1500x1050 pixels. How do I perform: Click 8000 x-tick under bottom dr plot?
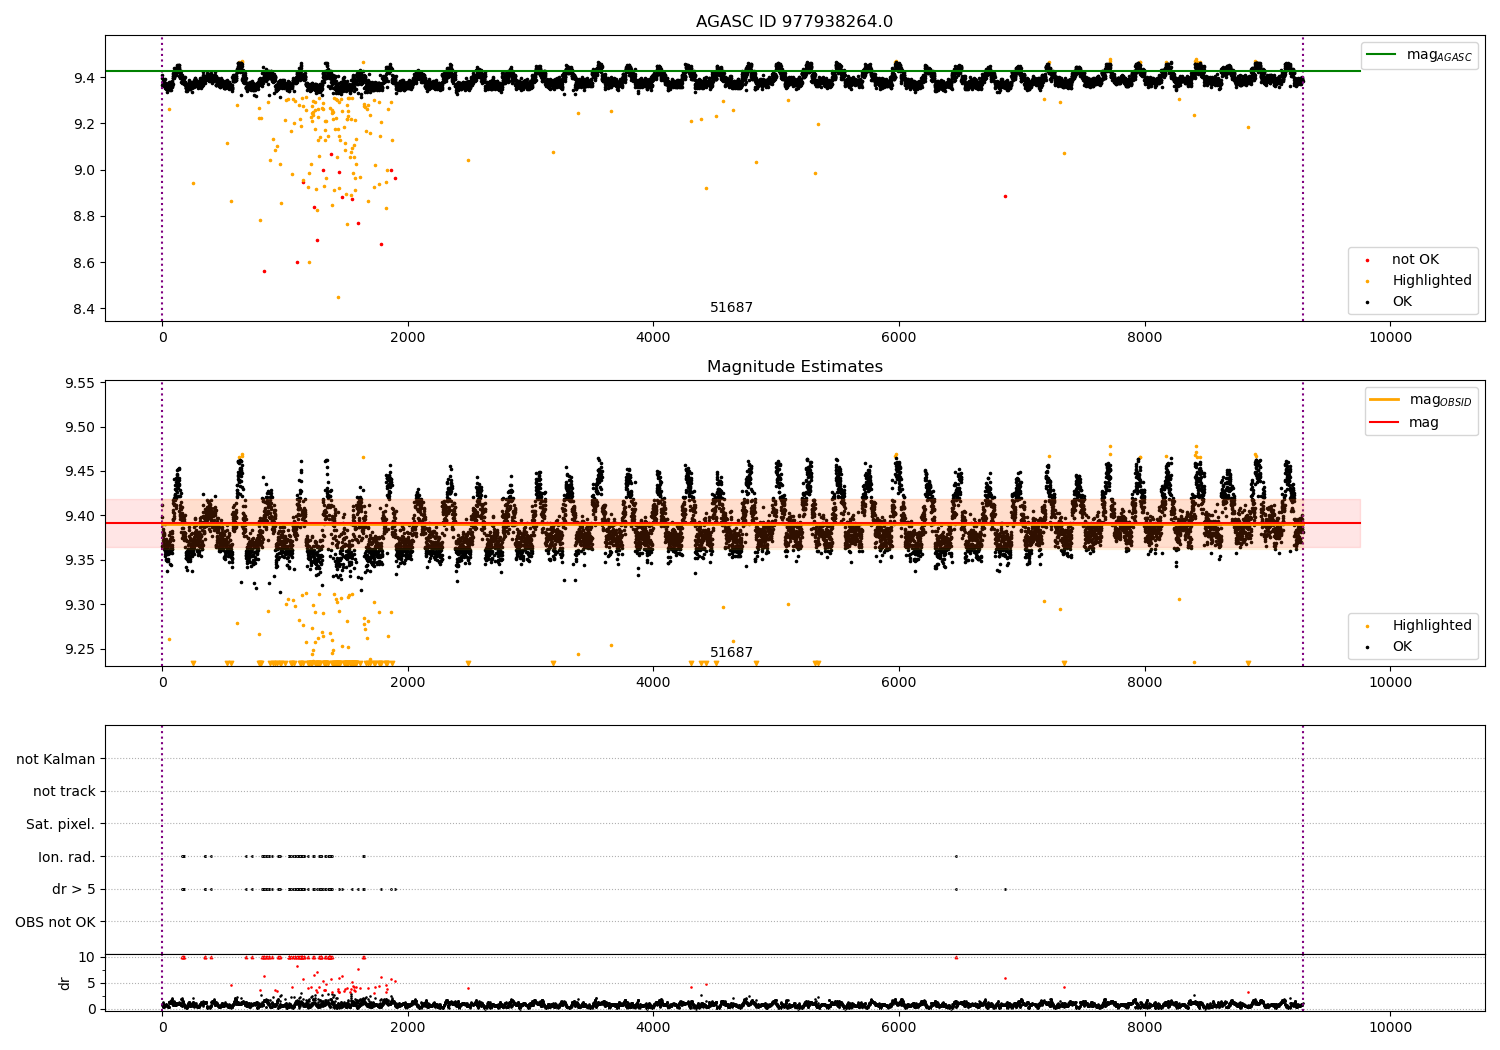click(x=1144, y=1027)
